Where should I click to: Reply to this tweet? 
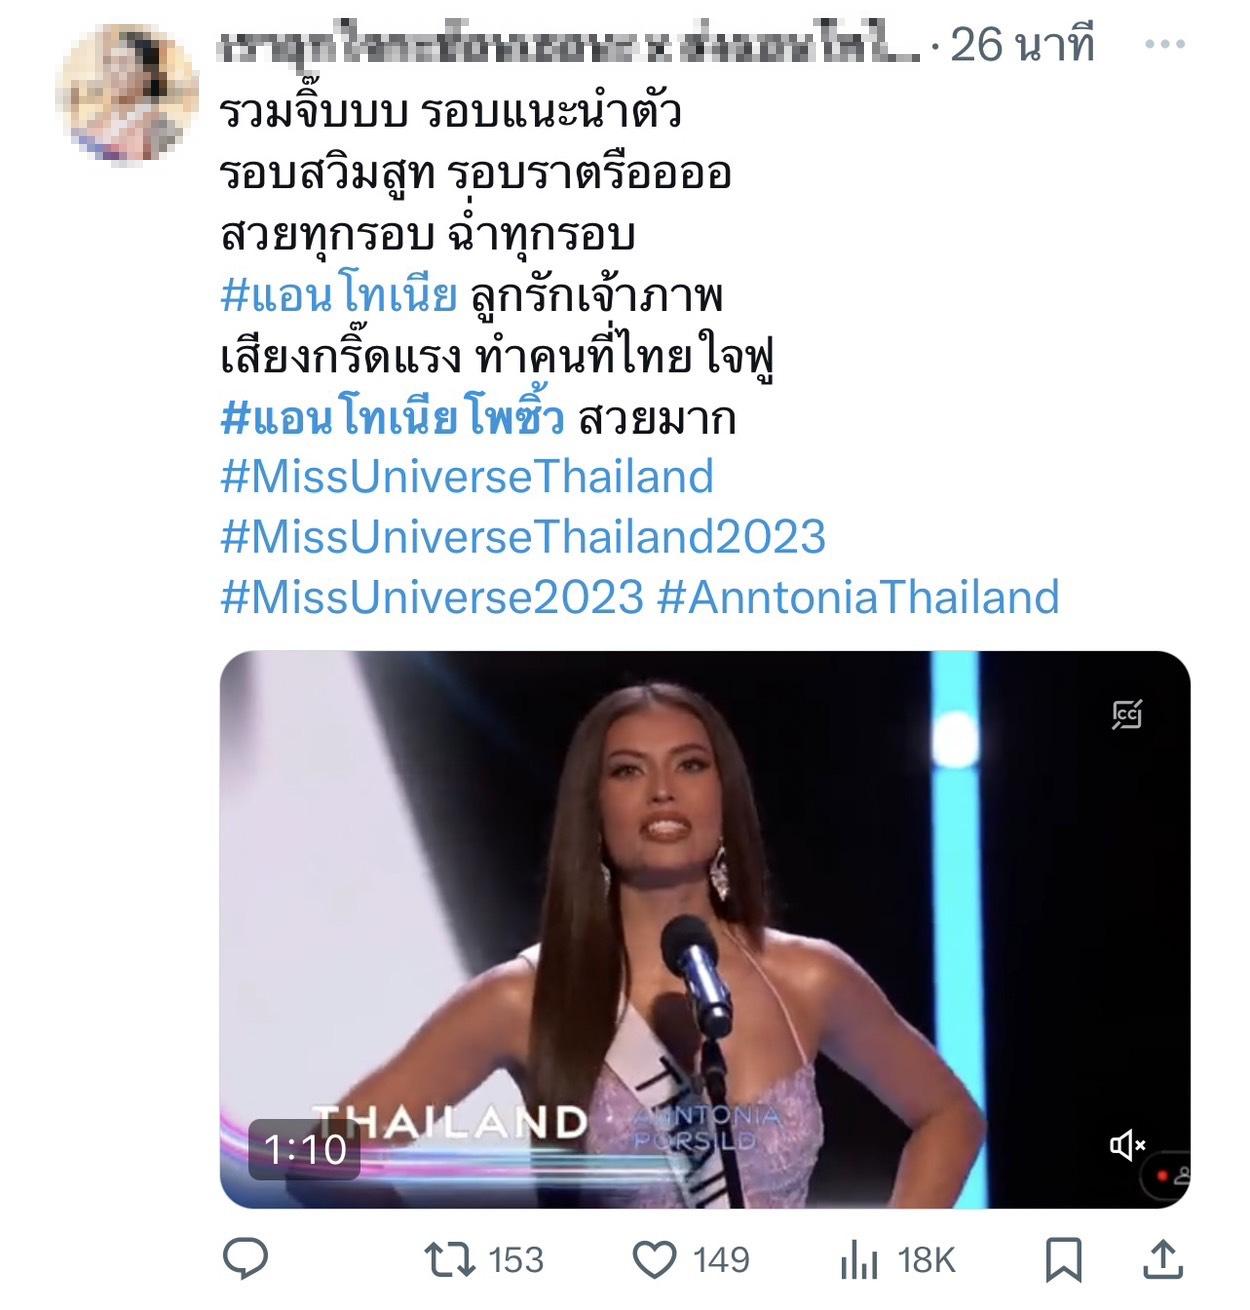(244, 1259)
